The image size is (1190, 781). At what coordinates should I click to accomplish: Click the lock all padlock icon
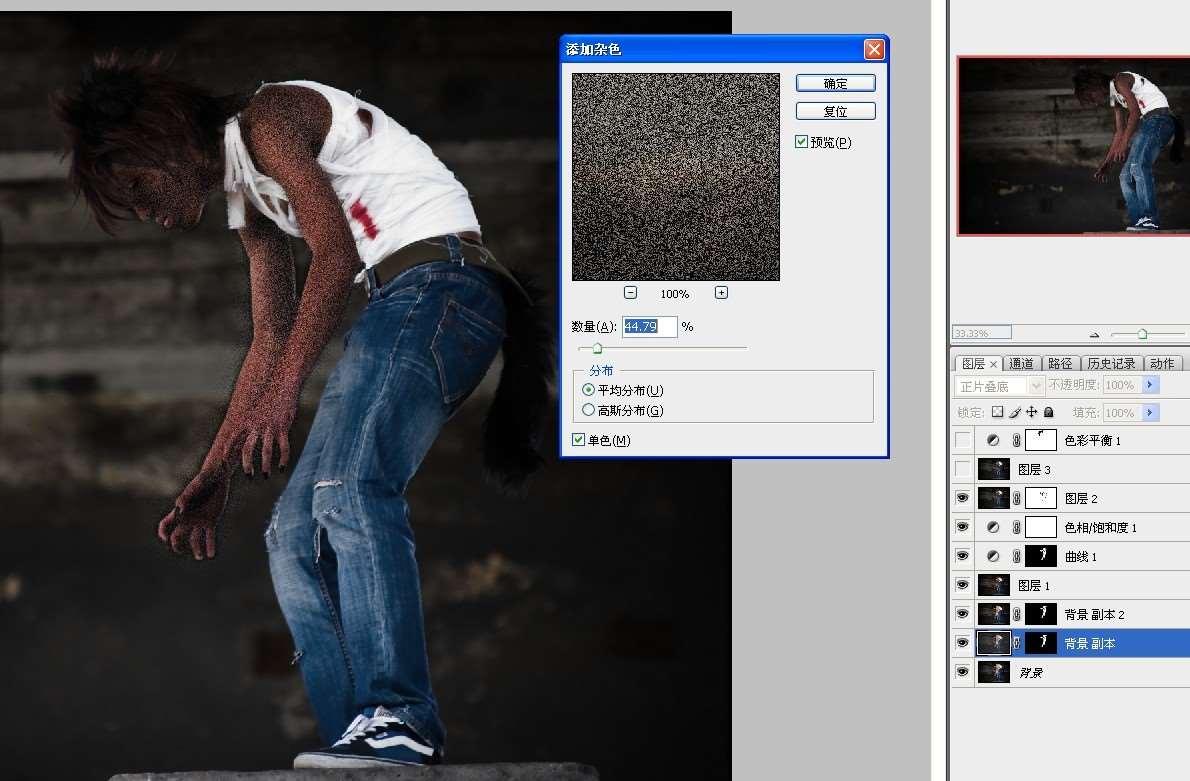pyautogui.click(x=1049, y=412)
